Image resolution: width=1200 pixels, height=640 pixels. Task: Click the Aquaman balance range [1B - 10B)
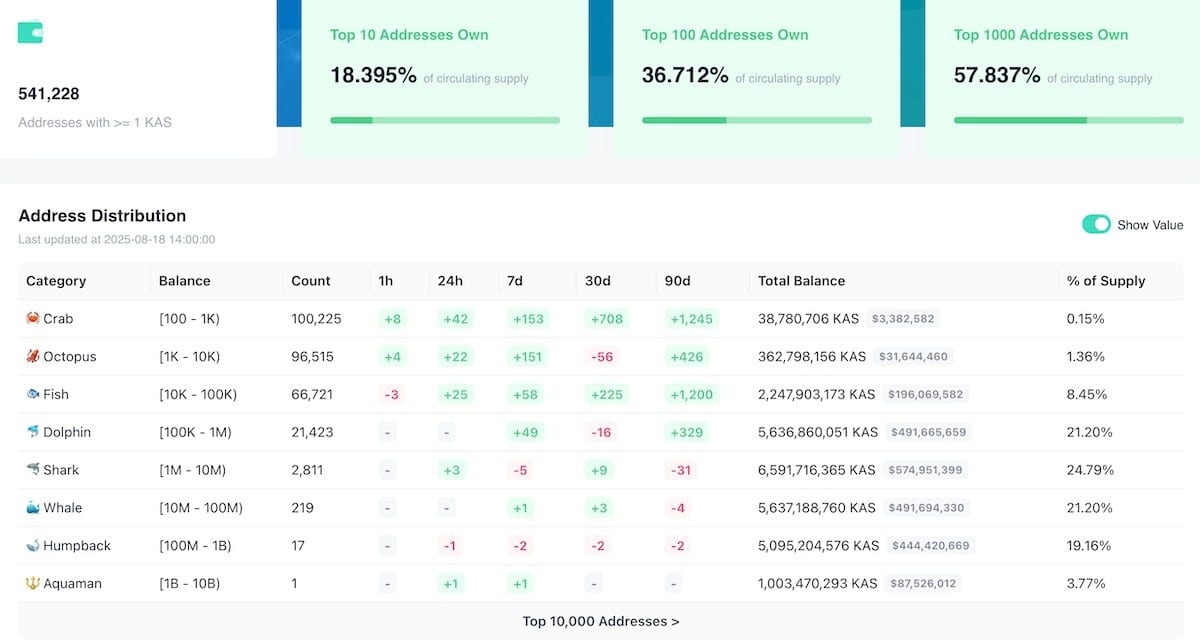[190, 584]
